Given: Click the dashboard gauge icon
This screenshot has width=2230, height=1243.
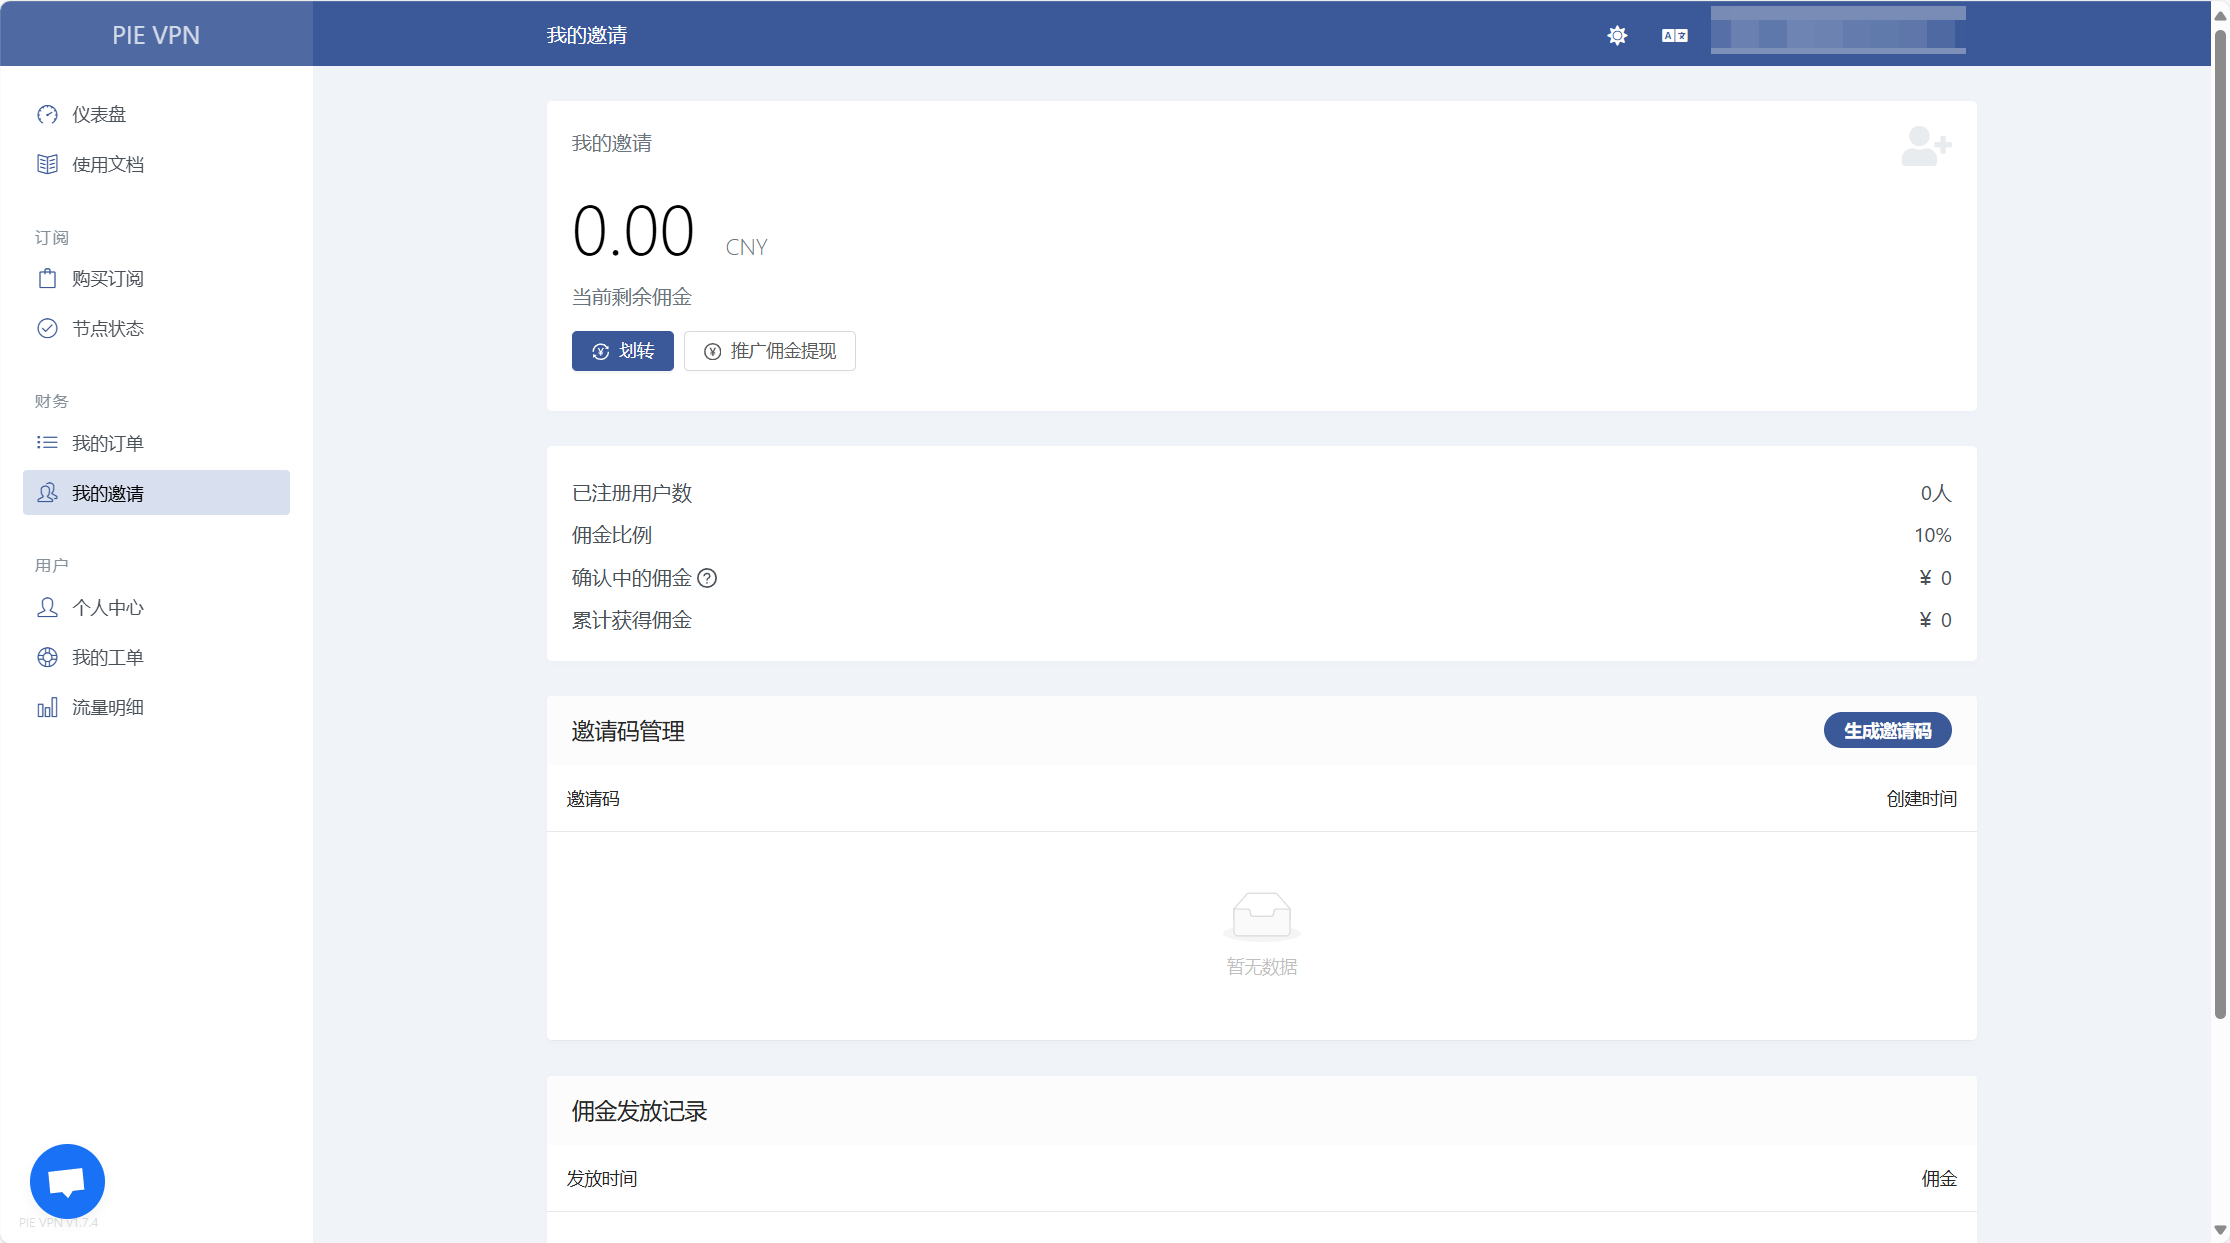Looking at the screenshot, I should click(x=47, y=115).
